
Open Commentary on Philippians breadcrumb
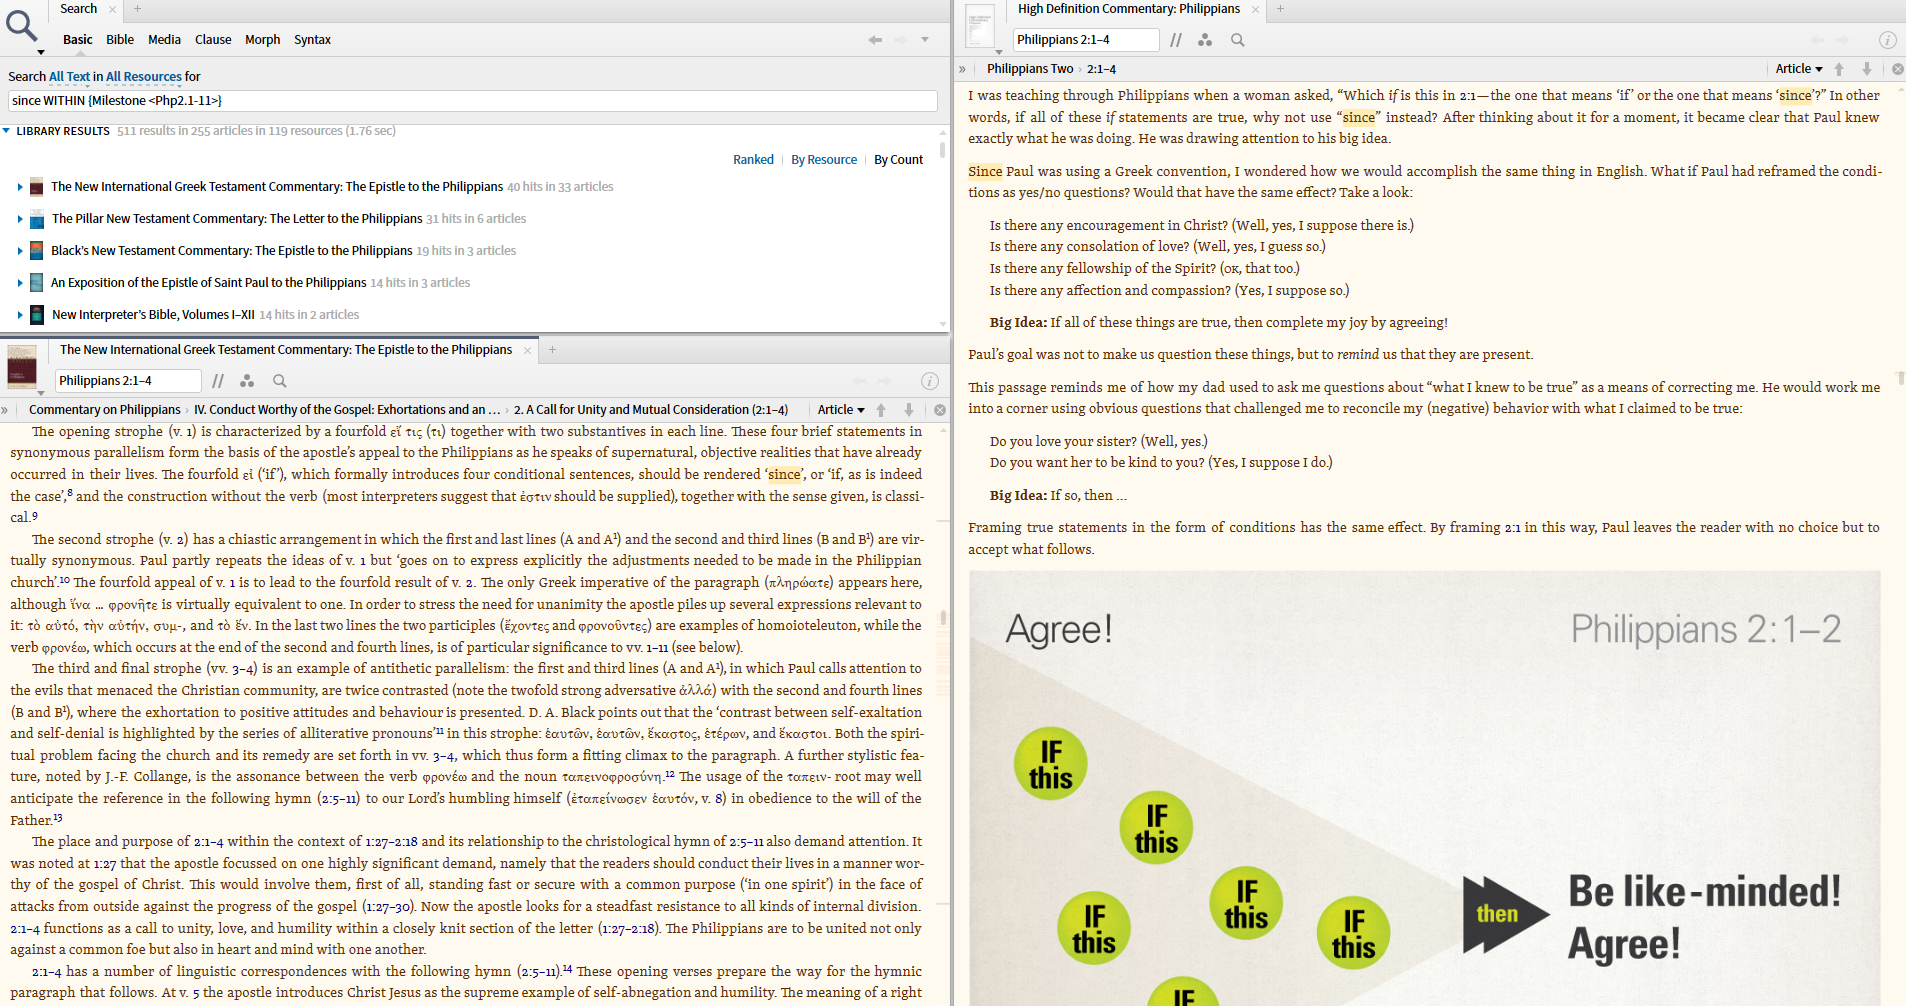[x=105, y=410]
